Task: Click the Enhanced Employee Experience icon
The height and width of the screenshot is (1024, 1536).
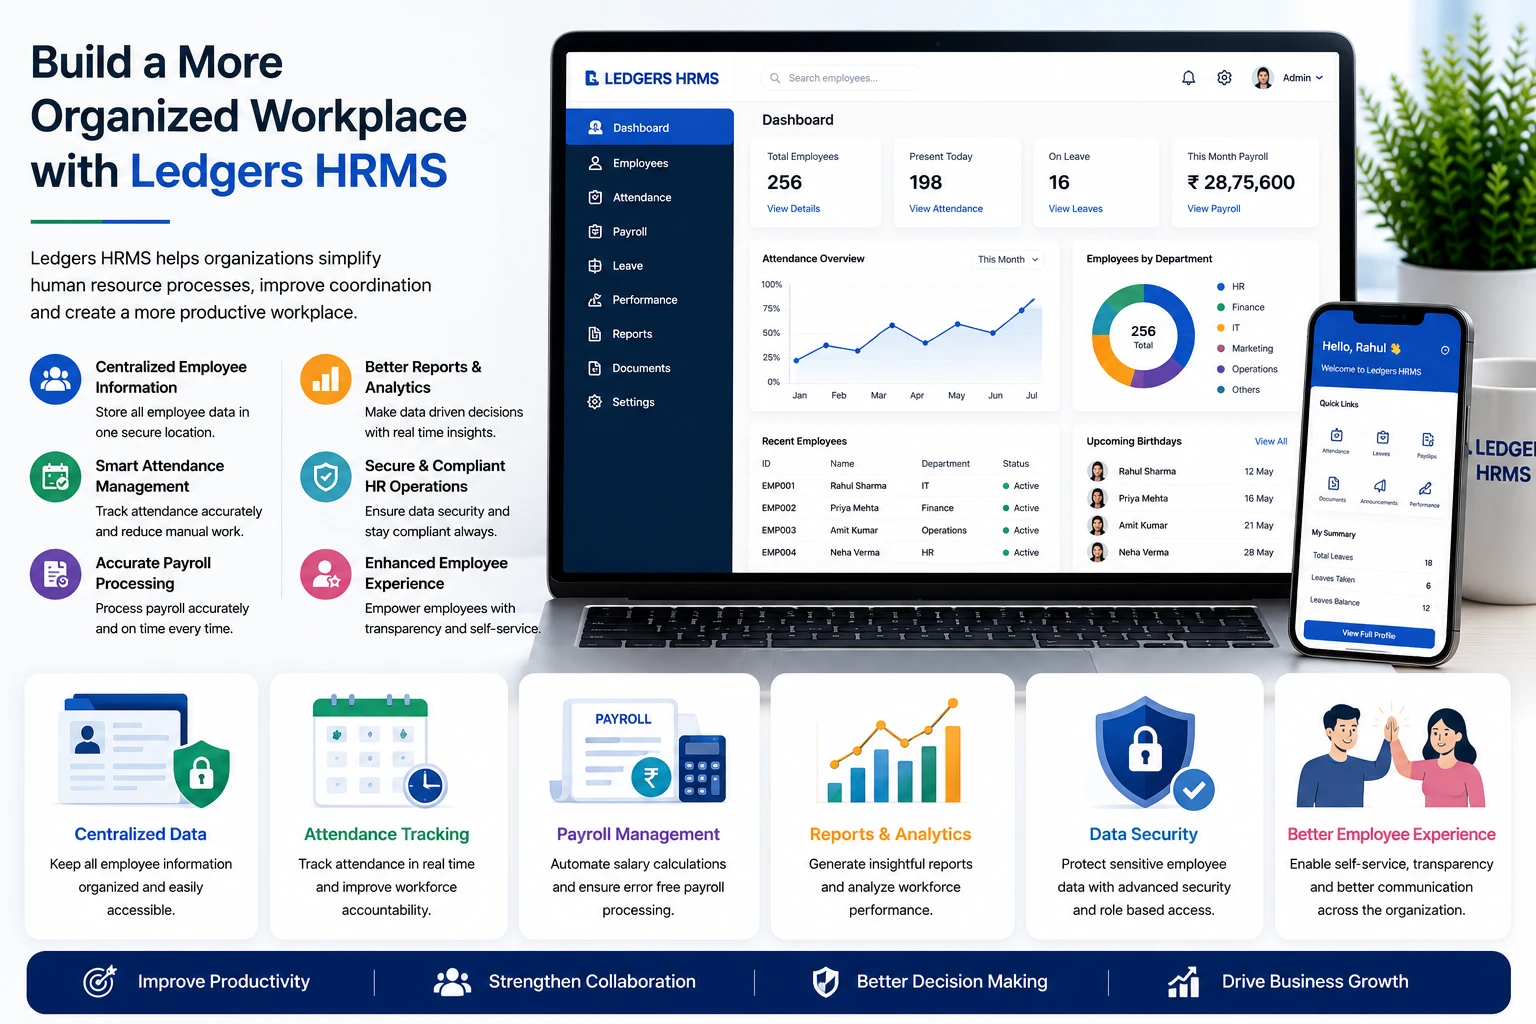Action: [x=326, y=574]
